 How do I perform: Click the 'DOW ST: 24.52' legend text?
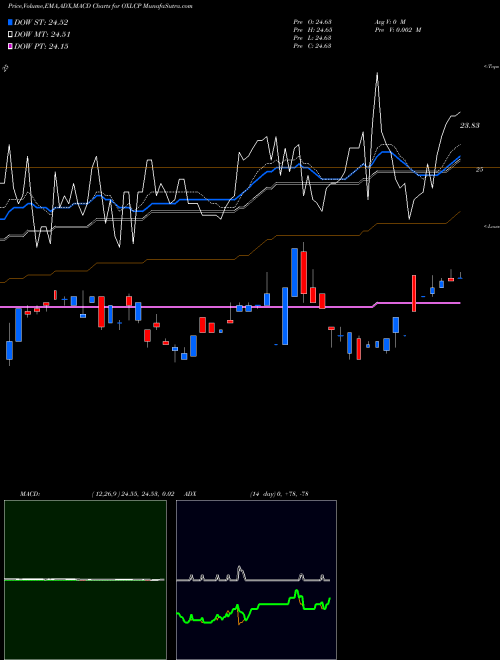tap(41, 22)
